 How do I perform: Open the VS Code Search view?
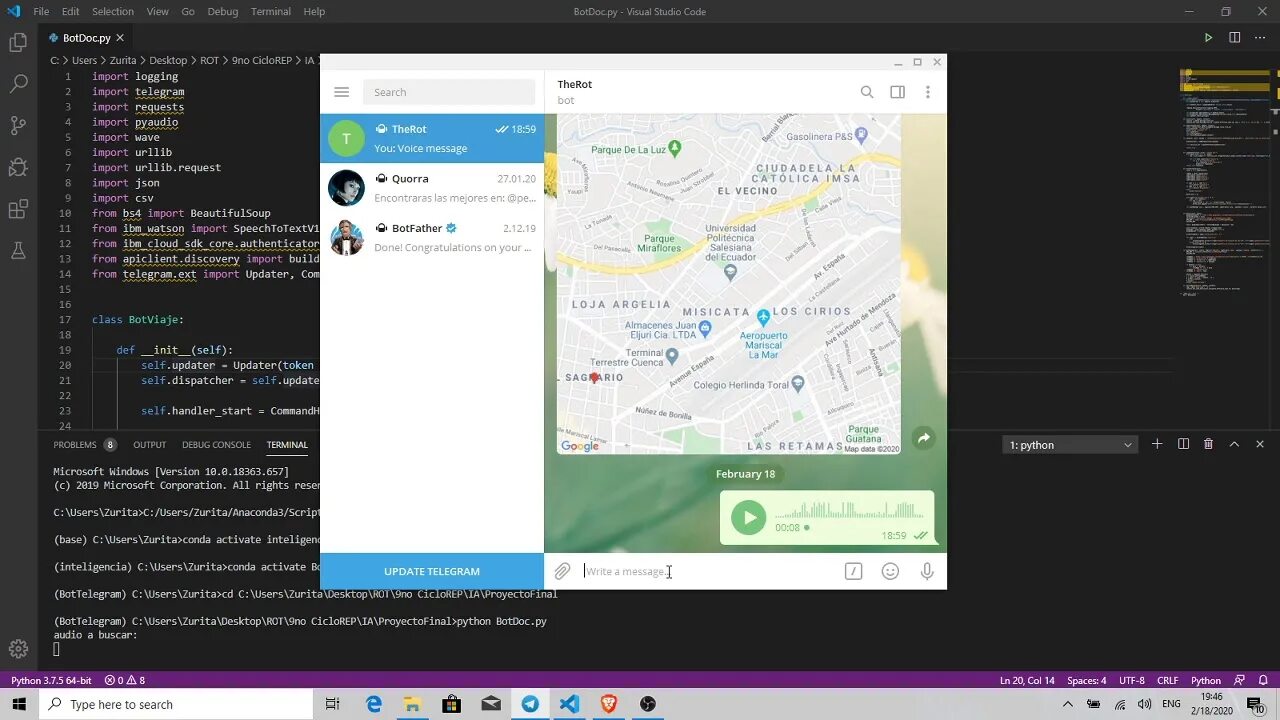click(x=18, y=84)
